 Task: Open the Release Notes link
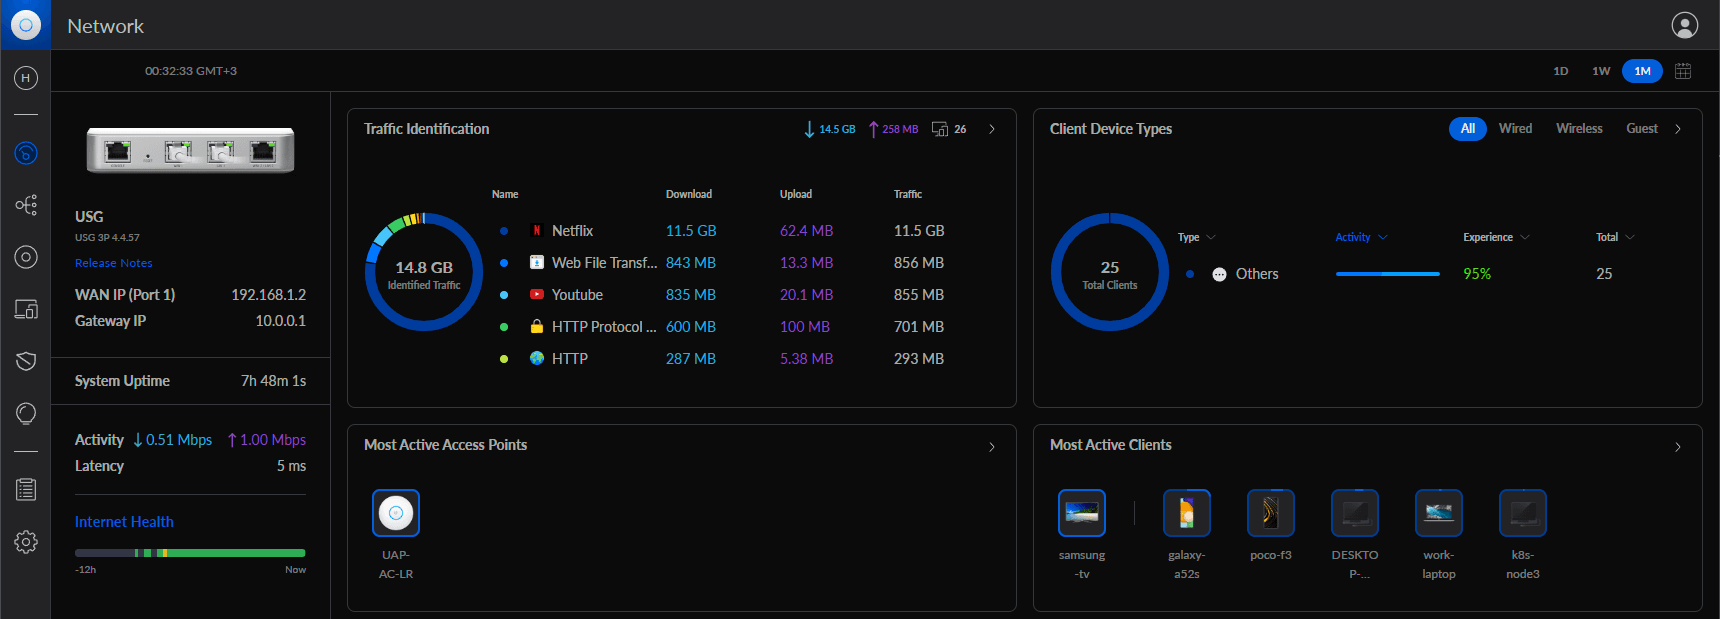point(114,263)
